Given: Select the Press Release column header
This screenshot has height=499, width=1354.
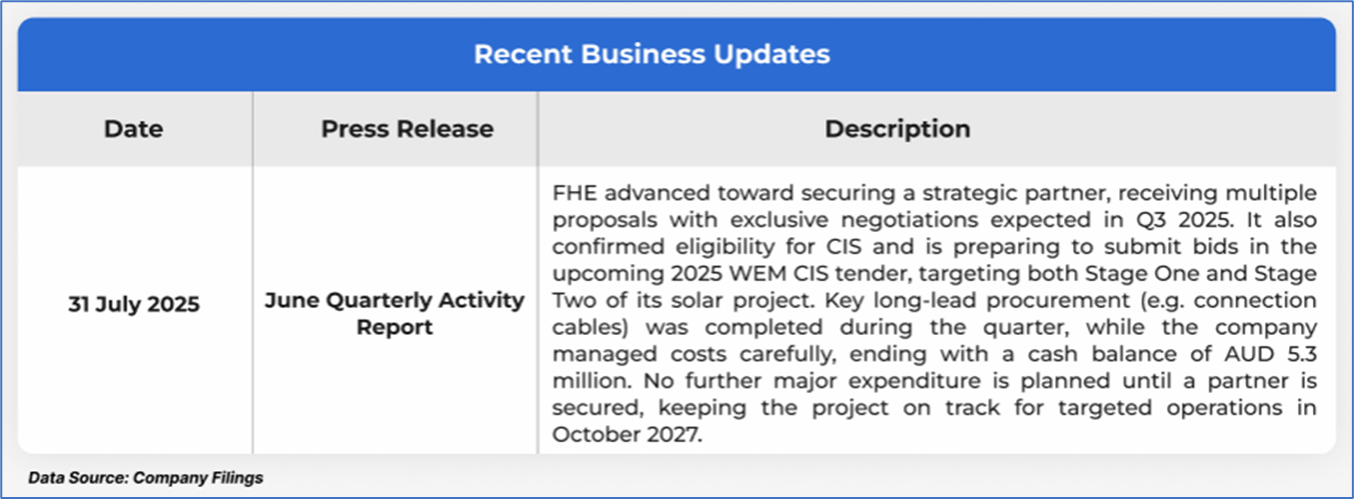Looking at the screenshot, I should (x=407, y=129).
